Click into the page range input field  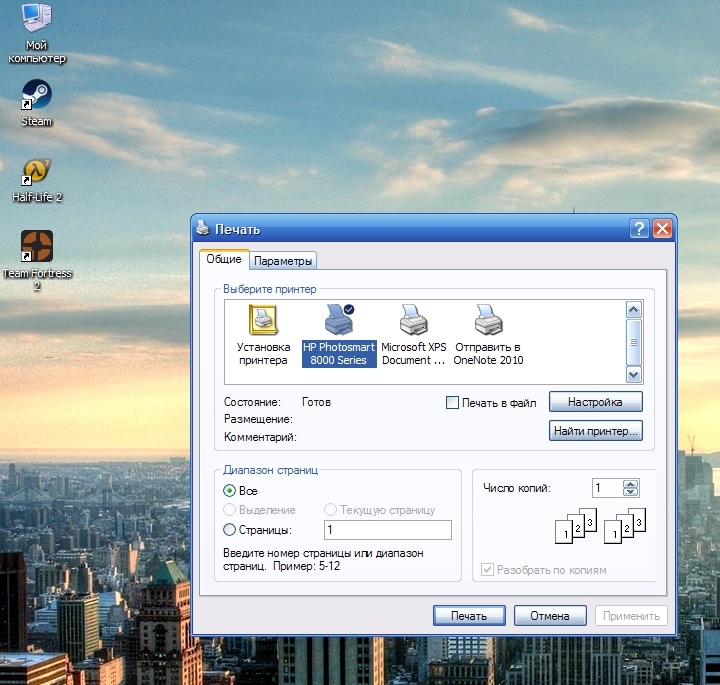coord(387,530)
